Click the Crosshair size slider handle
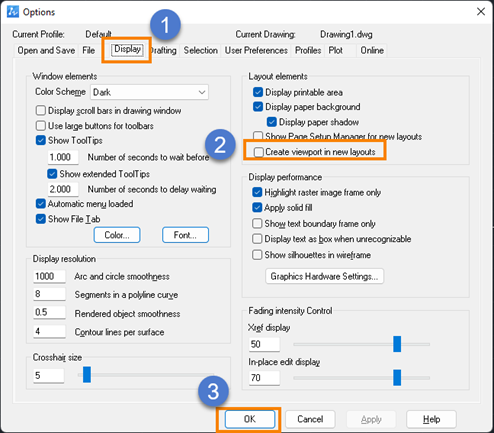This screenshot has height=433, width=494. point(87,375)
